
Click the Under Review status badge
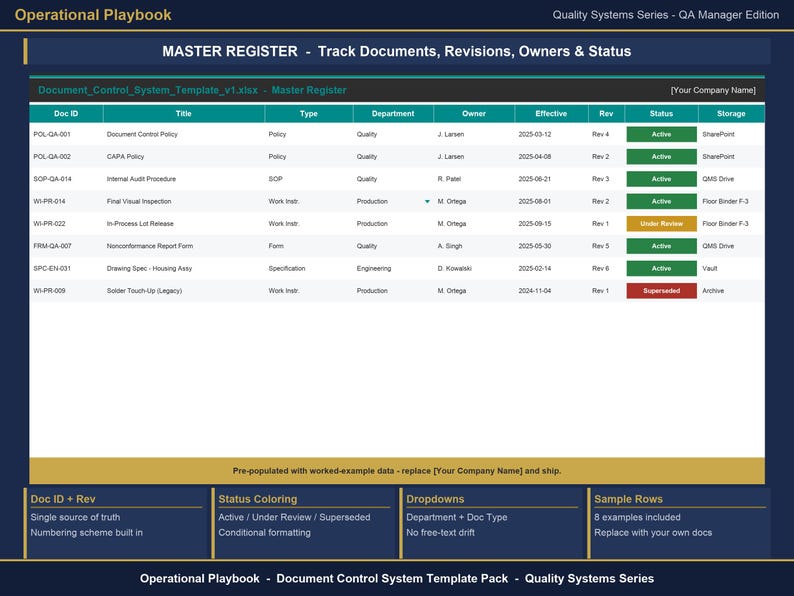point(661,223)
